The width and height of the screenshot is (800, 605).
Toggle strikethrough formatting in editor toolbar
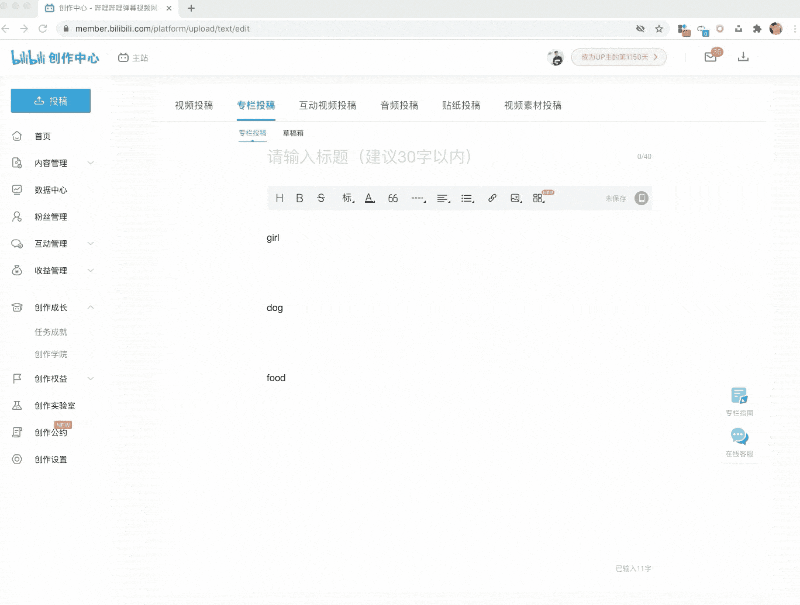(x=321, y=198)
